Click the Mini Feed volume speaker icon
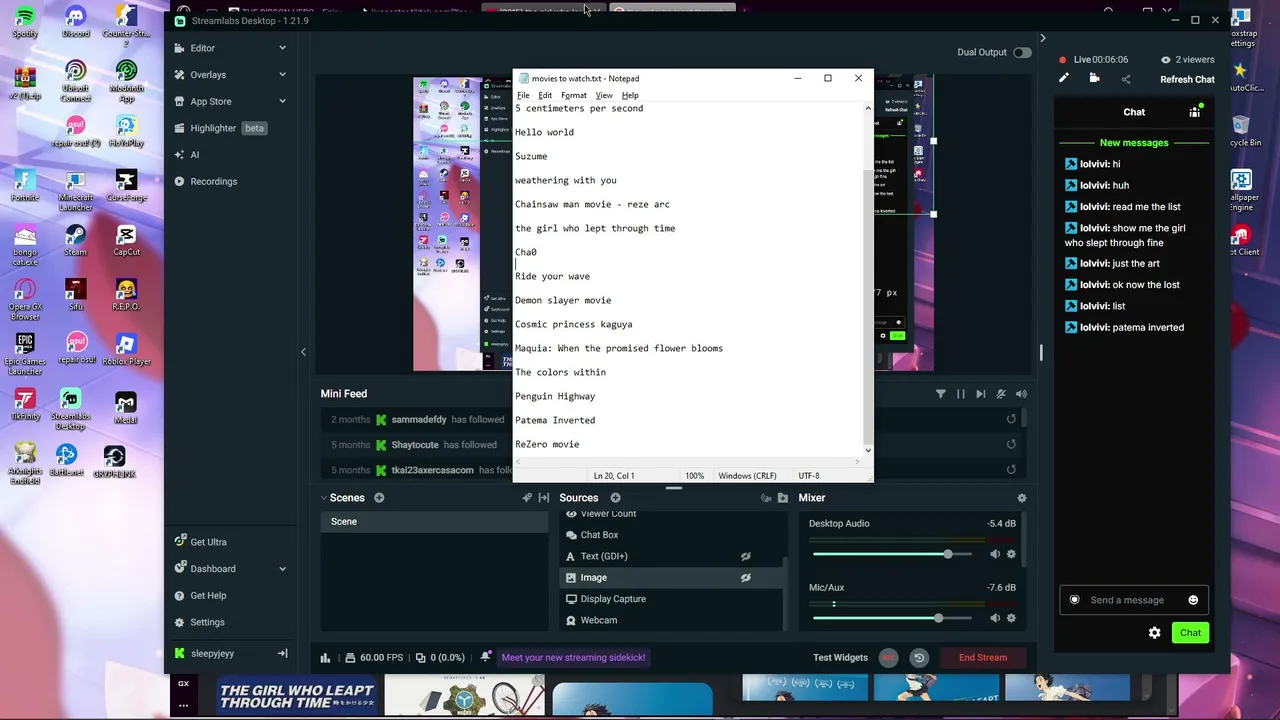Screen dimensions: 1280x720 point(1021,394)
